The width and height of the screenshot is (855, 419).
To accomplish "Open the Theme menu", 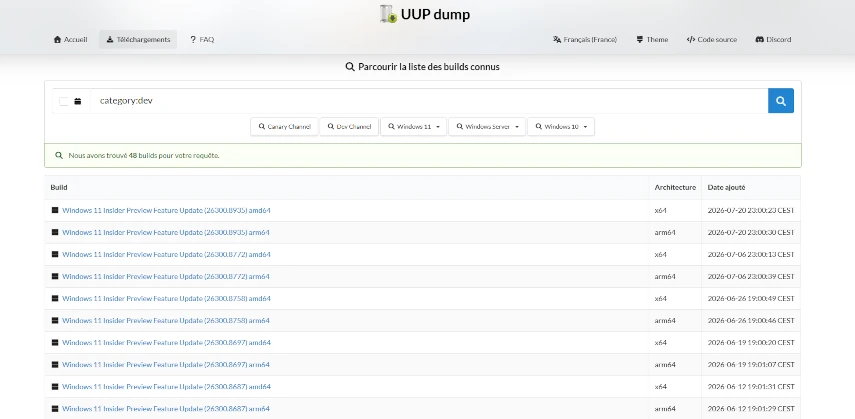I will (x=652, y=40).
